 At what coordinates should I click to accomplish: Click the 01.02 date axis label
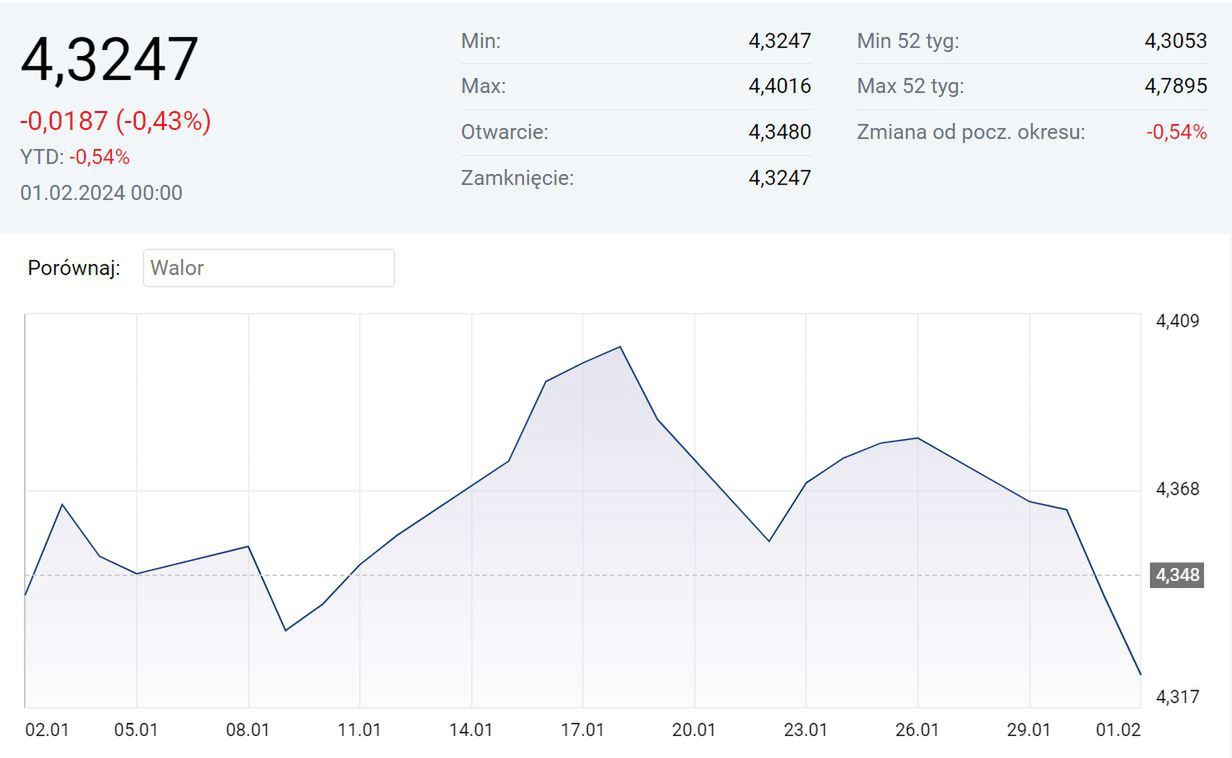pyautogui.click(x=1118, y=730)
